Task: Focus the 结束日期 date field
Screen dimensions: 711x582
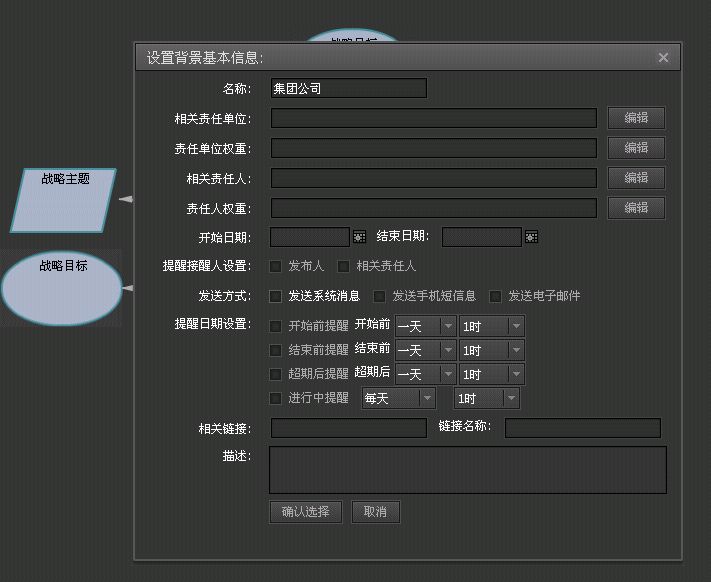Action: [482, 237]
